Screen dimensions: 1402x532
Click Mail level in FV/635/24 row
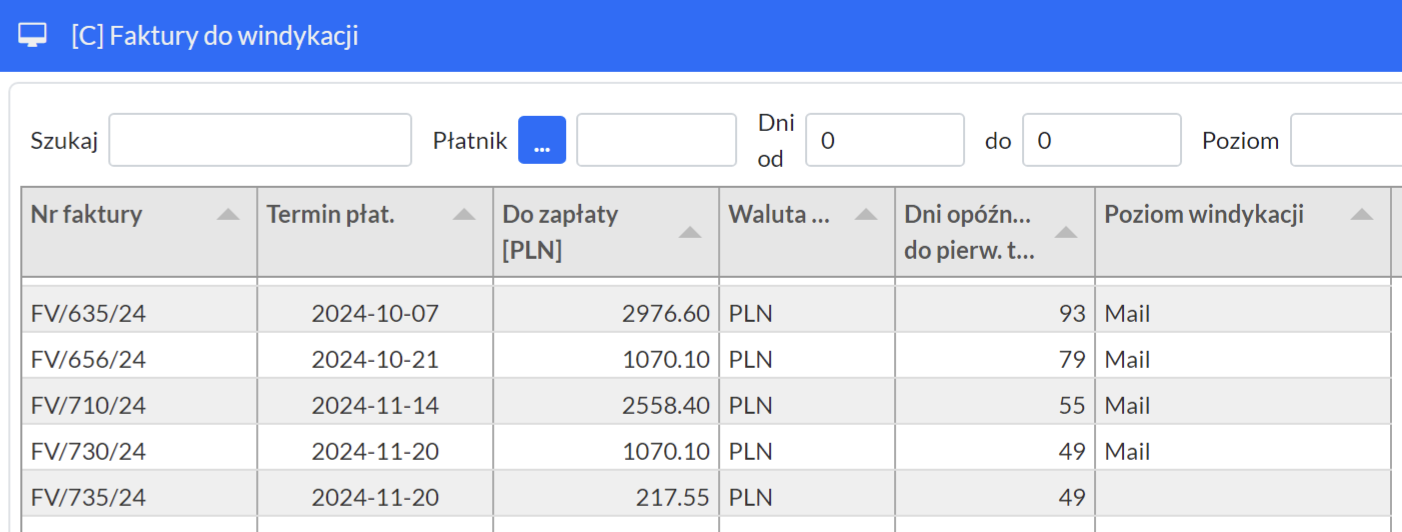pyautogui.click(x=1127, y=314)
